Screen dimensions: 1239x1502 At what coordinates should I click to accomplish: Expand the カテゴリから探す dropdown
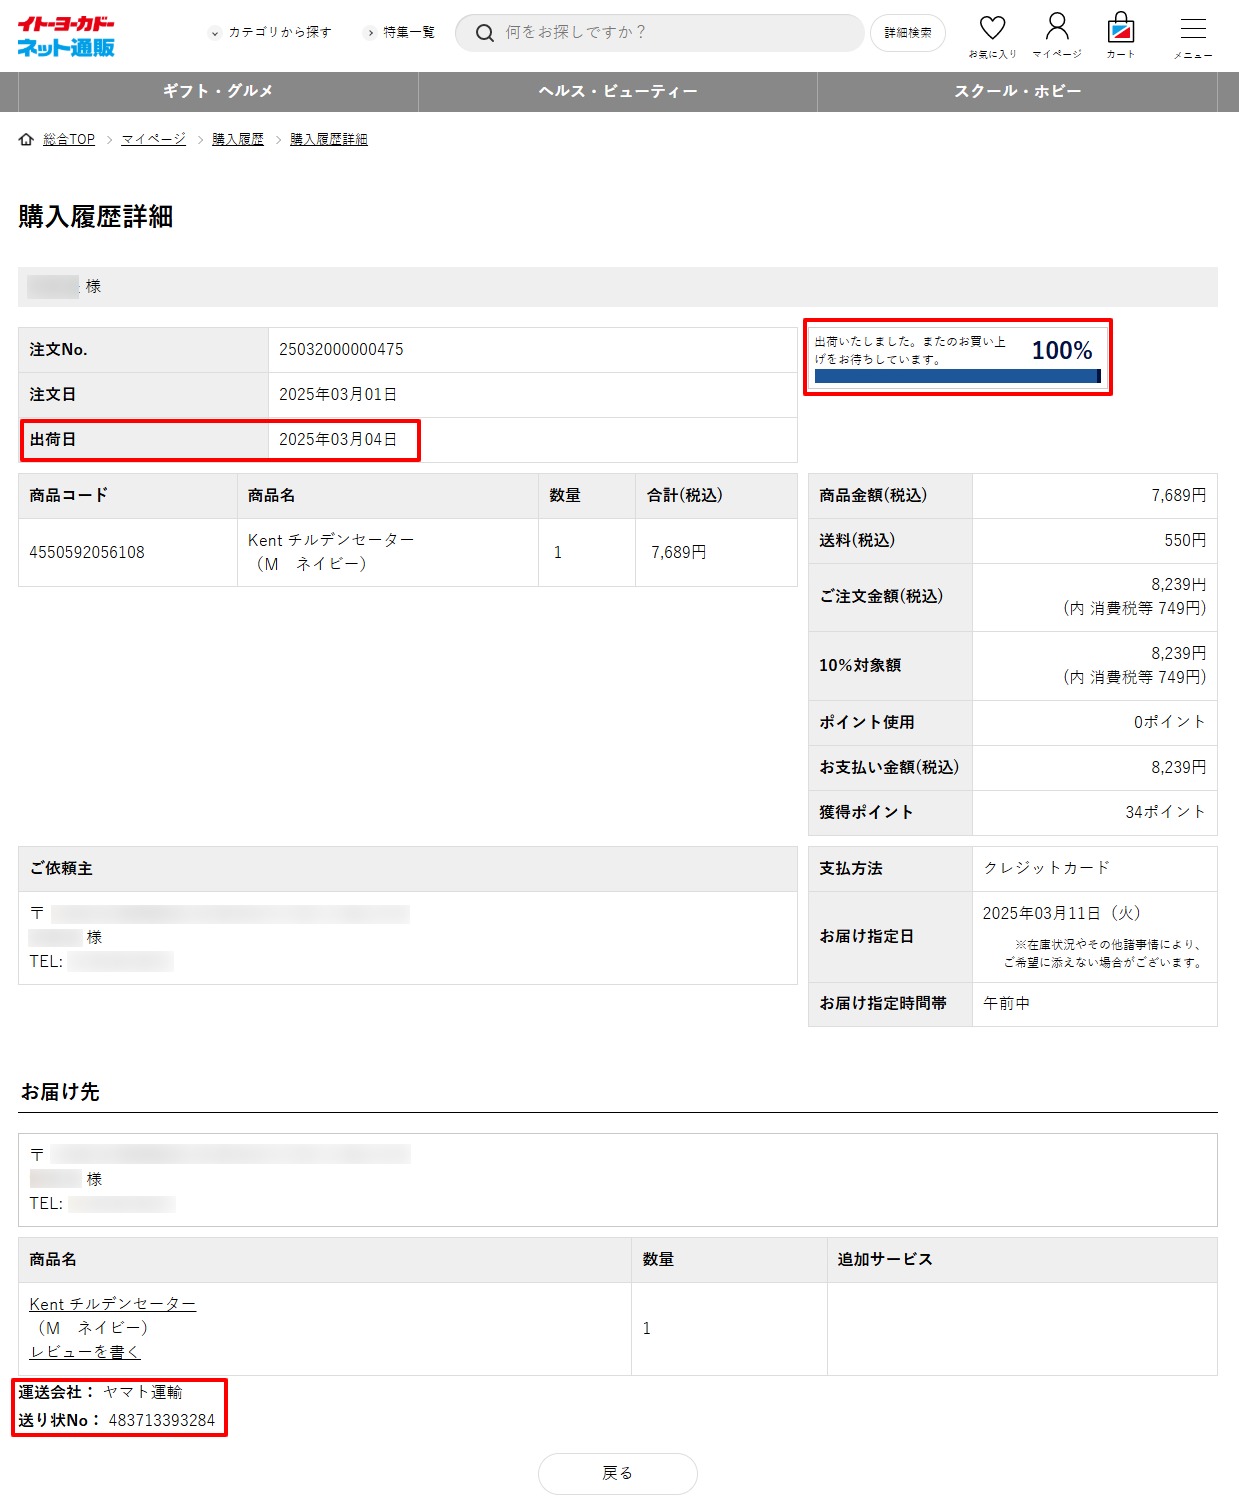[271, 33]
